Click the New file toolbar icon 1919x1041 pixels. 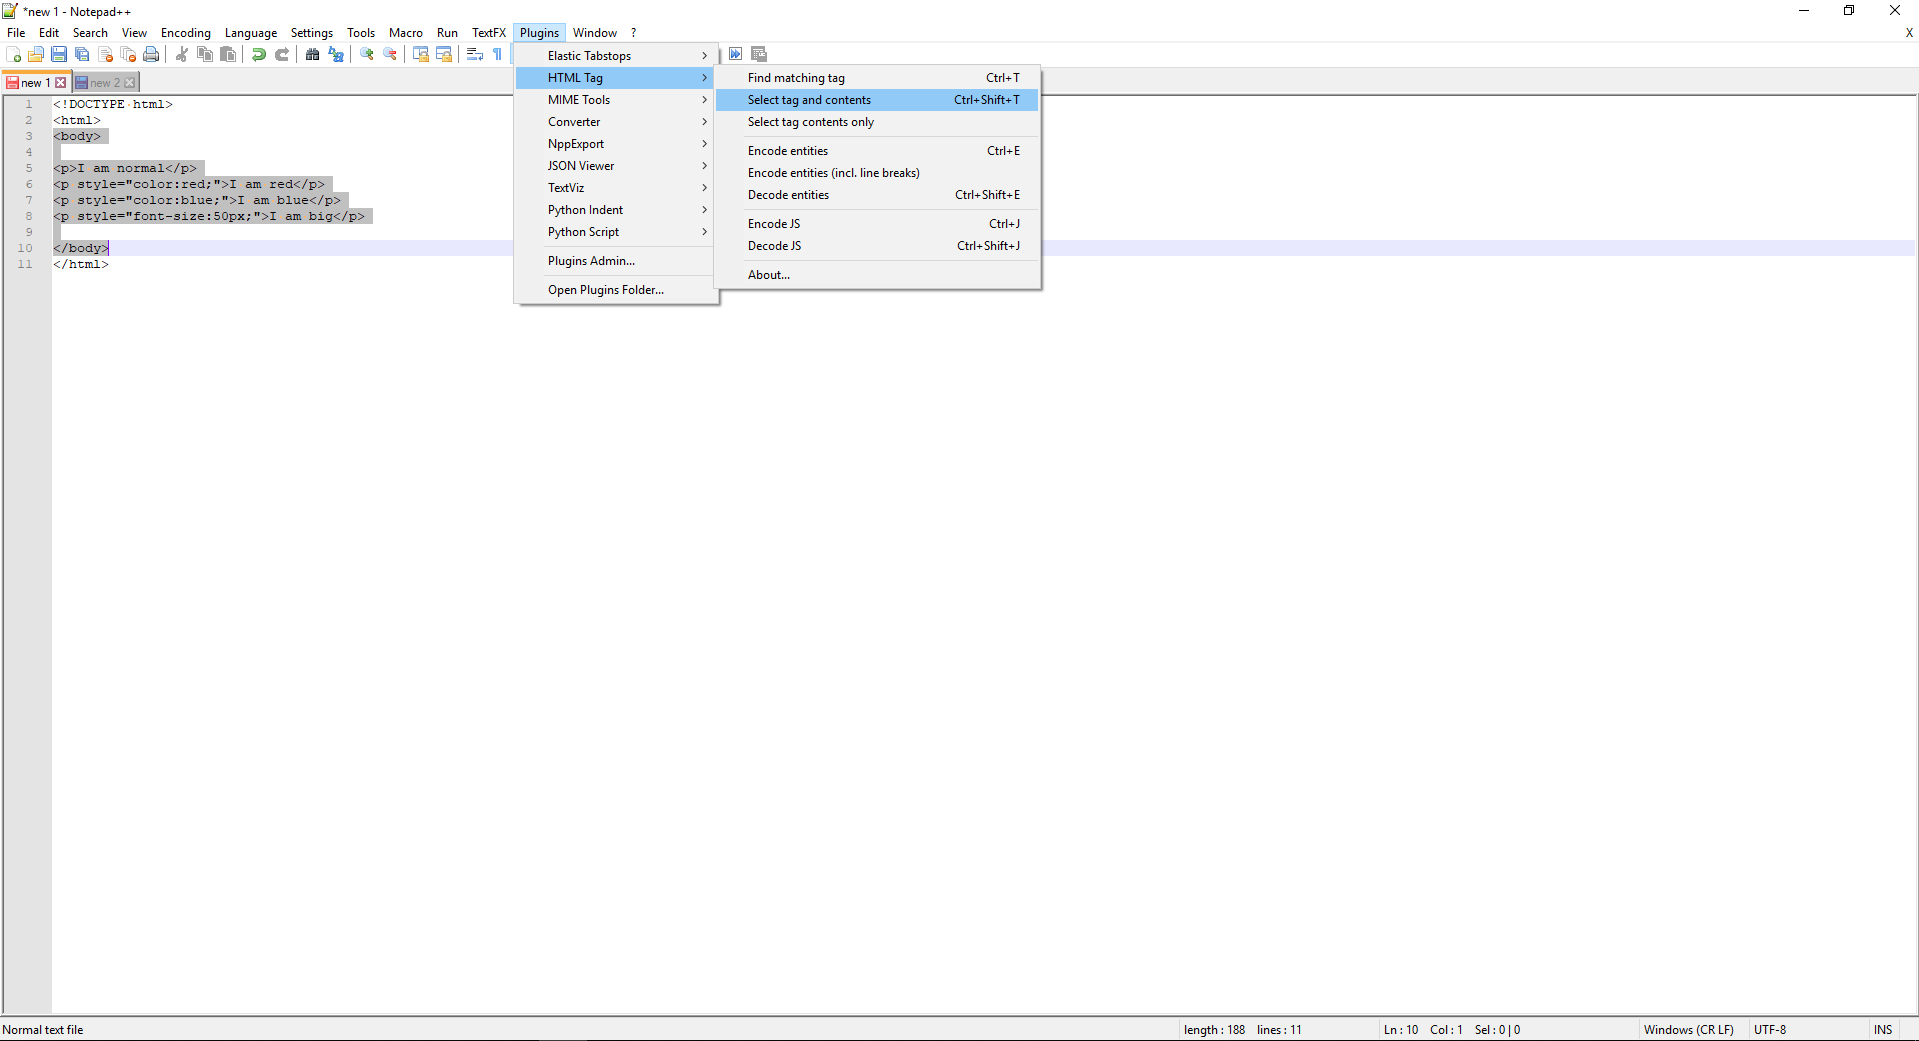(14, 55)
